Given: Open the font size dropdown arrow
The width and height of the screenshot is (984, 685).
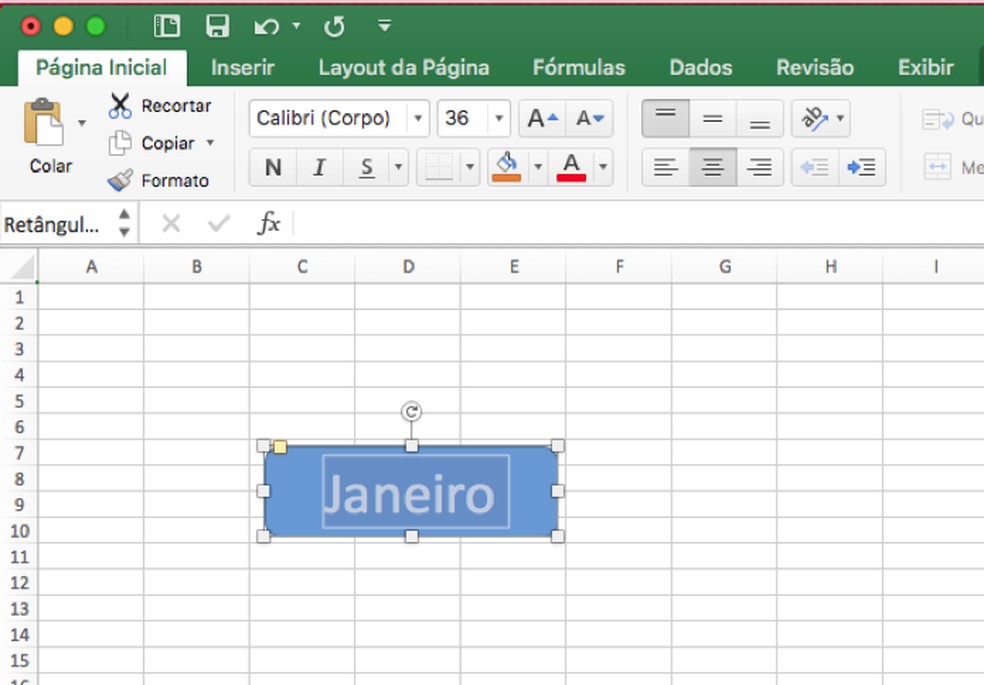Looking at the screenshot, I should [x=499, y=118].
